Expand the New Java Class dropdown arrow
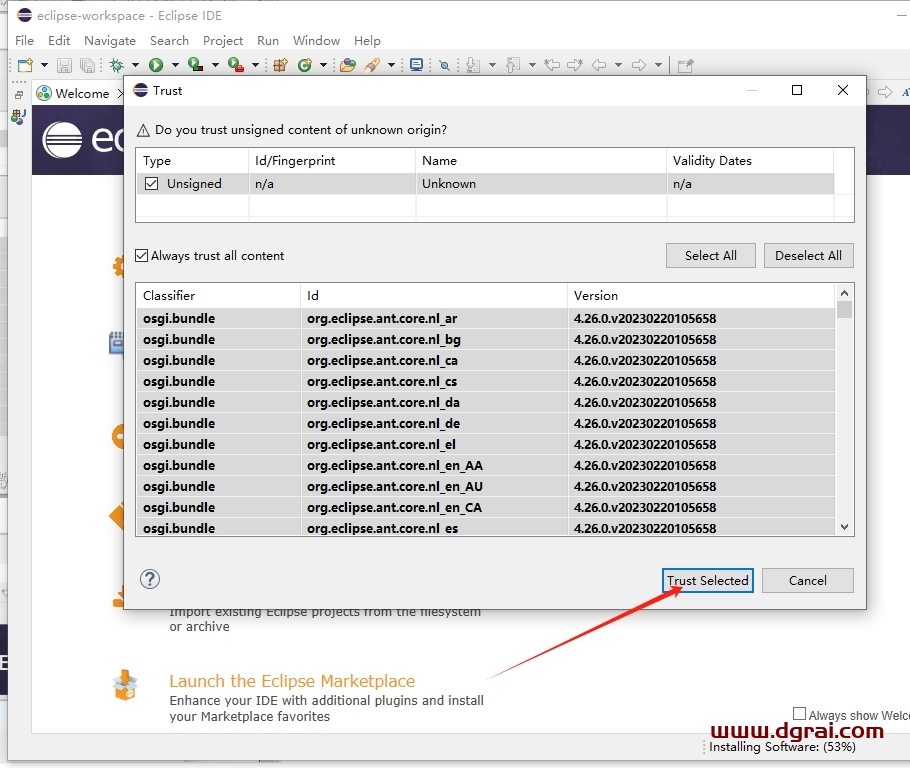This screenshot has height=768, width=910. click(x=323, y=65)
